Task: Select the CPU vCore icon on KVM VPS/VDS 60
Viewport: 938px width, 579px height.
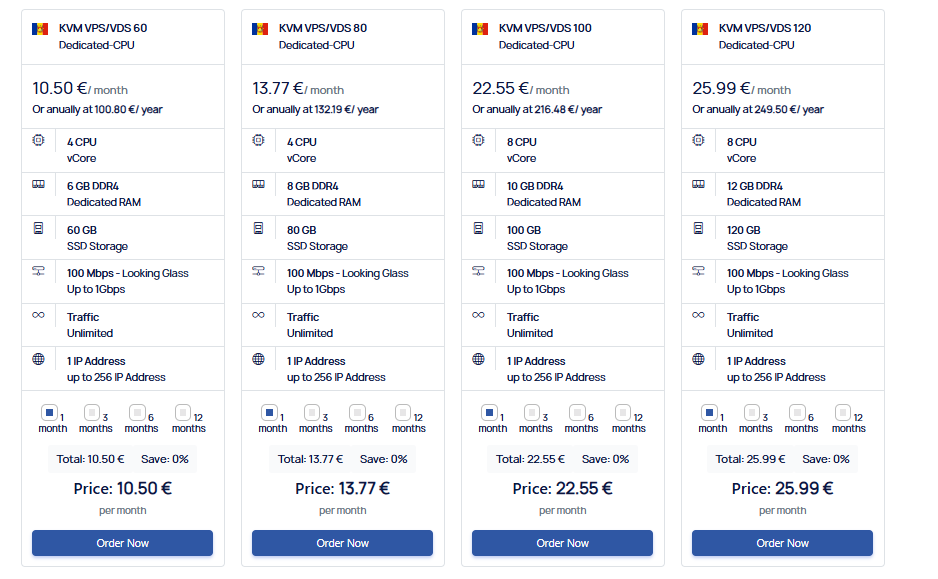Action: 39,142
